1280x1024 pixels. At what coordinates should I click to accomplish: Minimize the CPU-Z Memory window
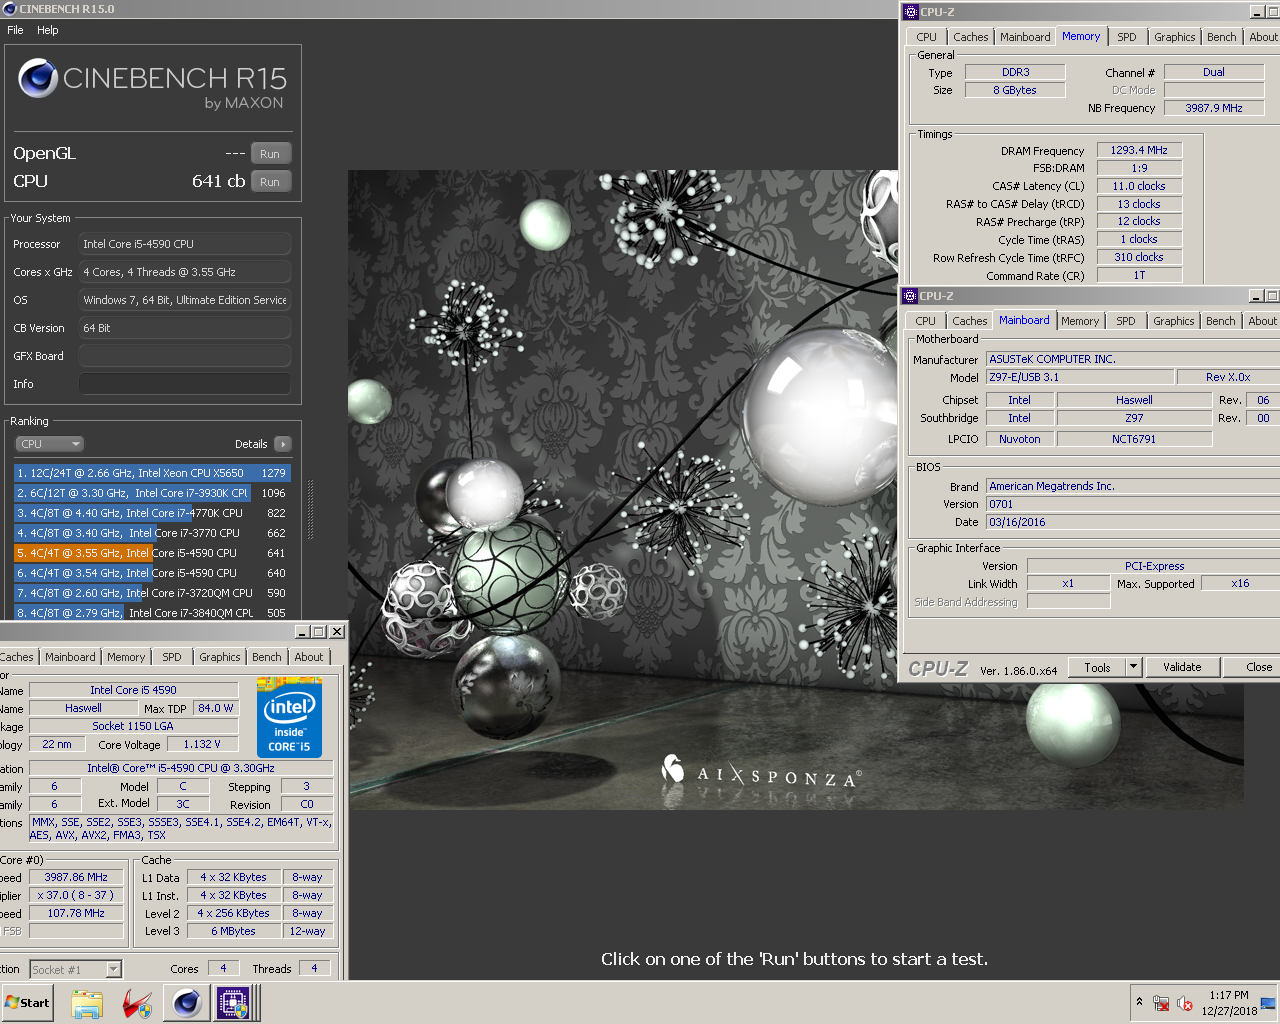coord(1257,12)
